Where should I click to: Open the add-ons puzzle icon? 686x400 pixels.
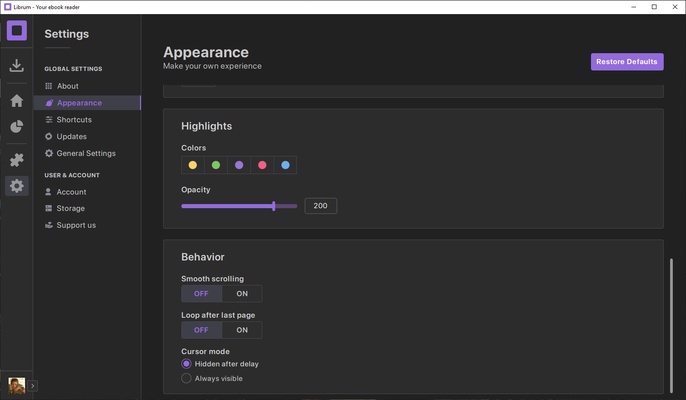click(16, 160)
